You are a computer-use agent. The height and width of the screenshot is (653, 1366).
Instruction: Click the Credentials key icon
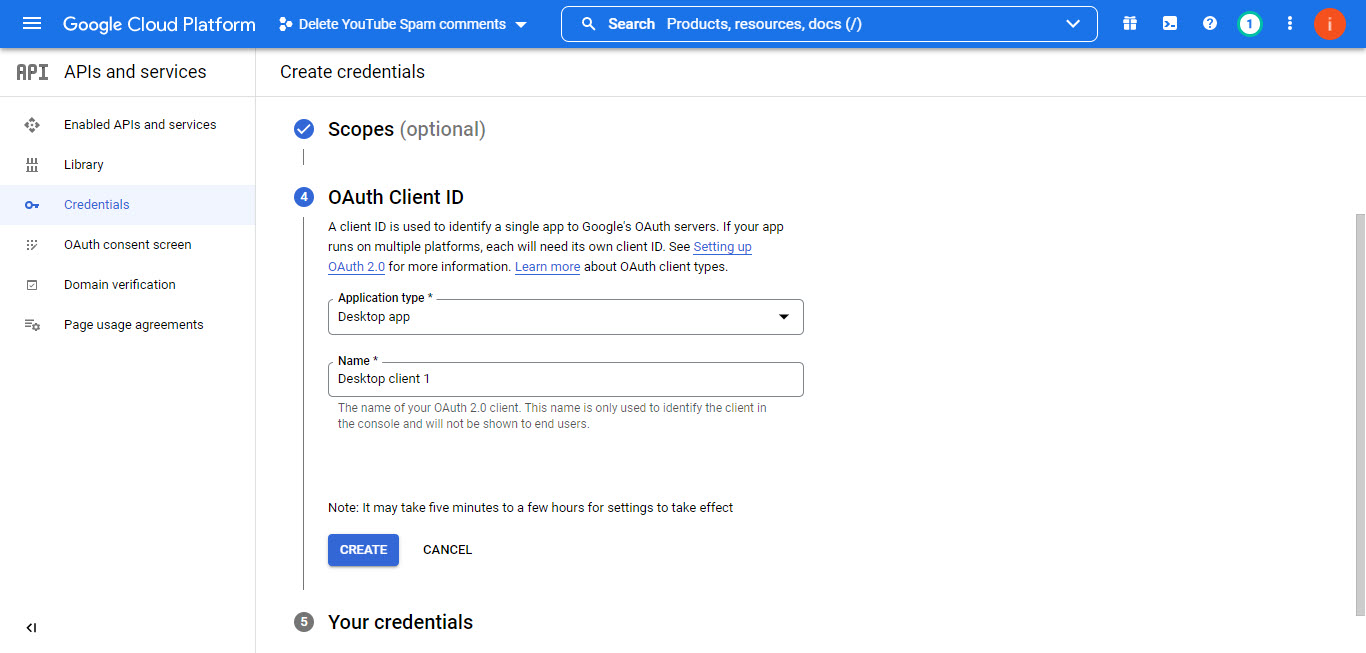32,205
